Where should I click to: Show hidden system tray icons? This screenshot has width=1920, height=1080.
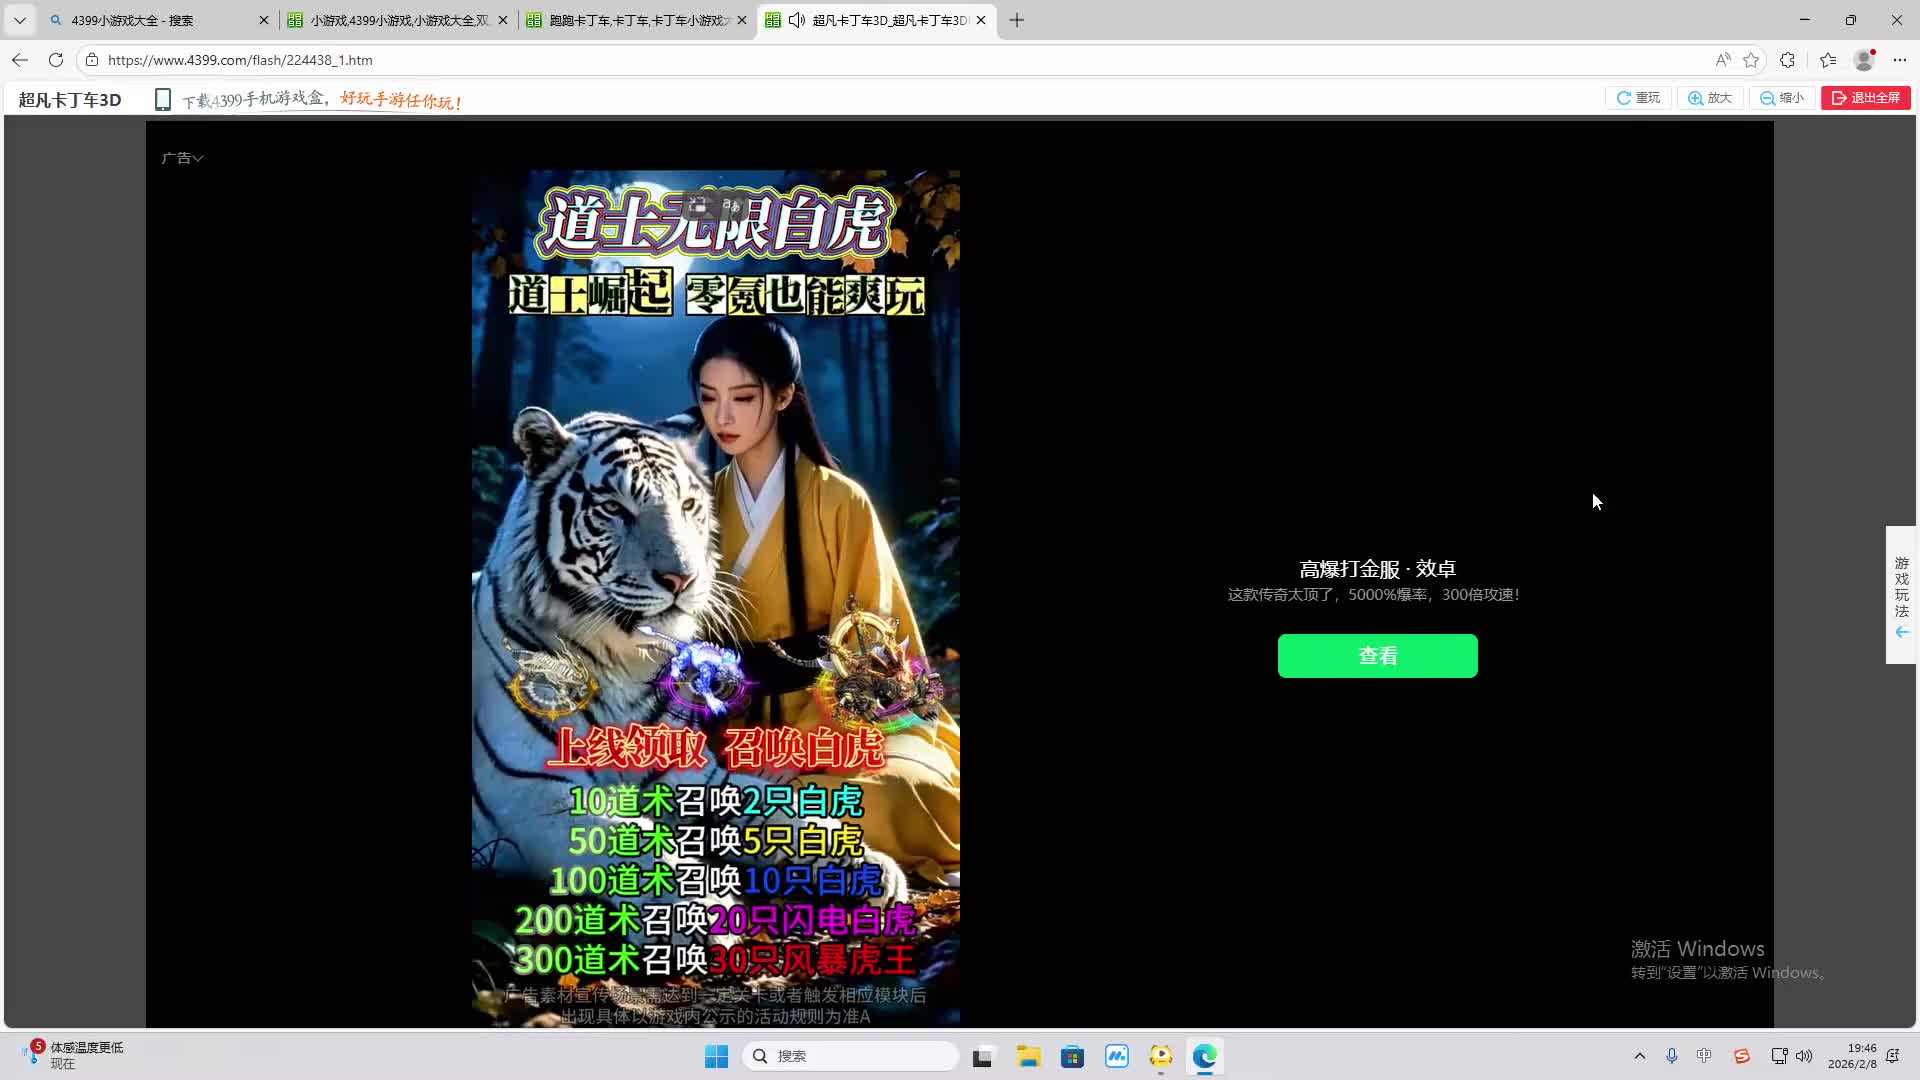point(1639,1056)
